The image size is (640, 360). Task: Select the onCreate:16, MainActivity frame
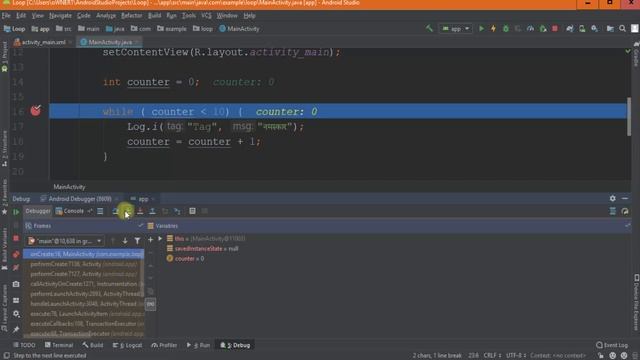click(x=83, y=254)
